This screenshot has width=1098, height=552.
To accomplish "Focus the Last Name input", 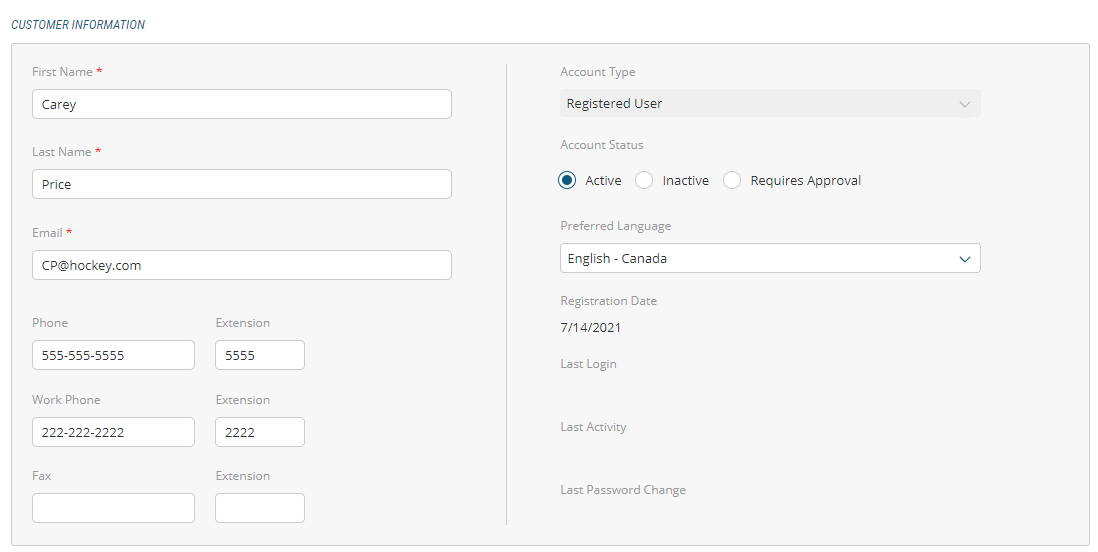I will click(x=241, y=184).
